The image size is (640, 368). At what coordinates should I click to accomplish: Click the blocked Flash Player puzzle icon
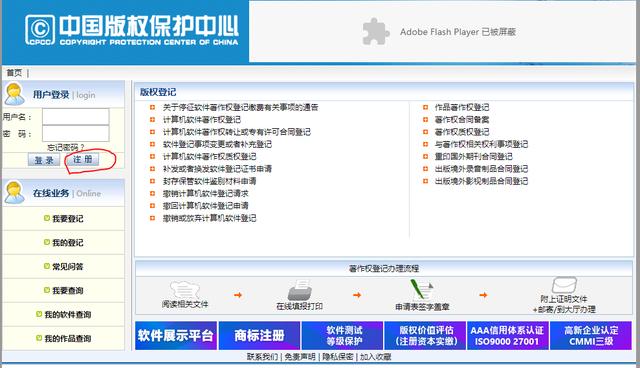376,31
